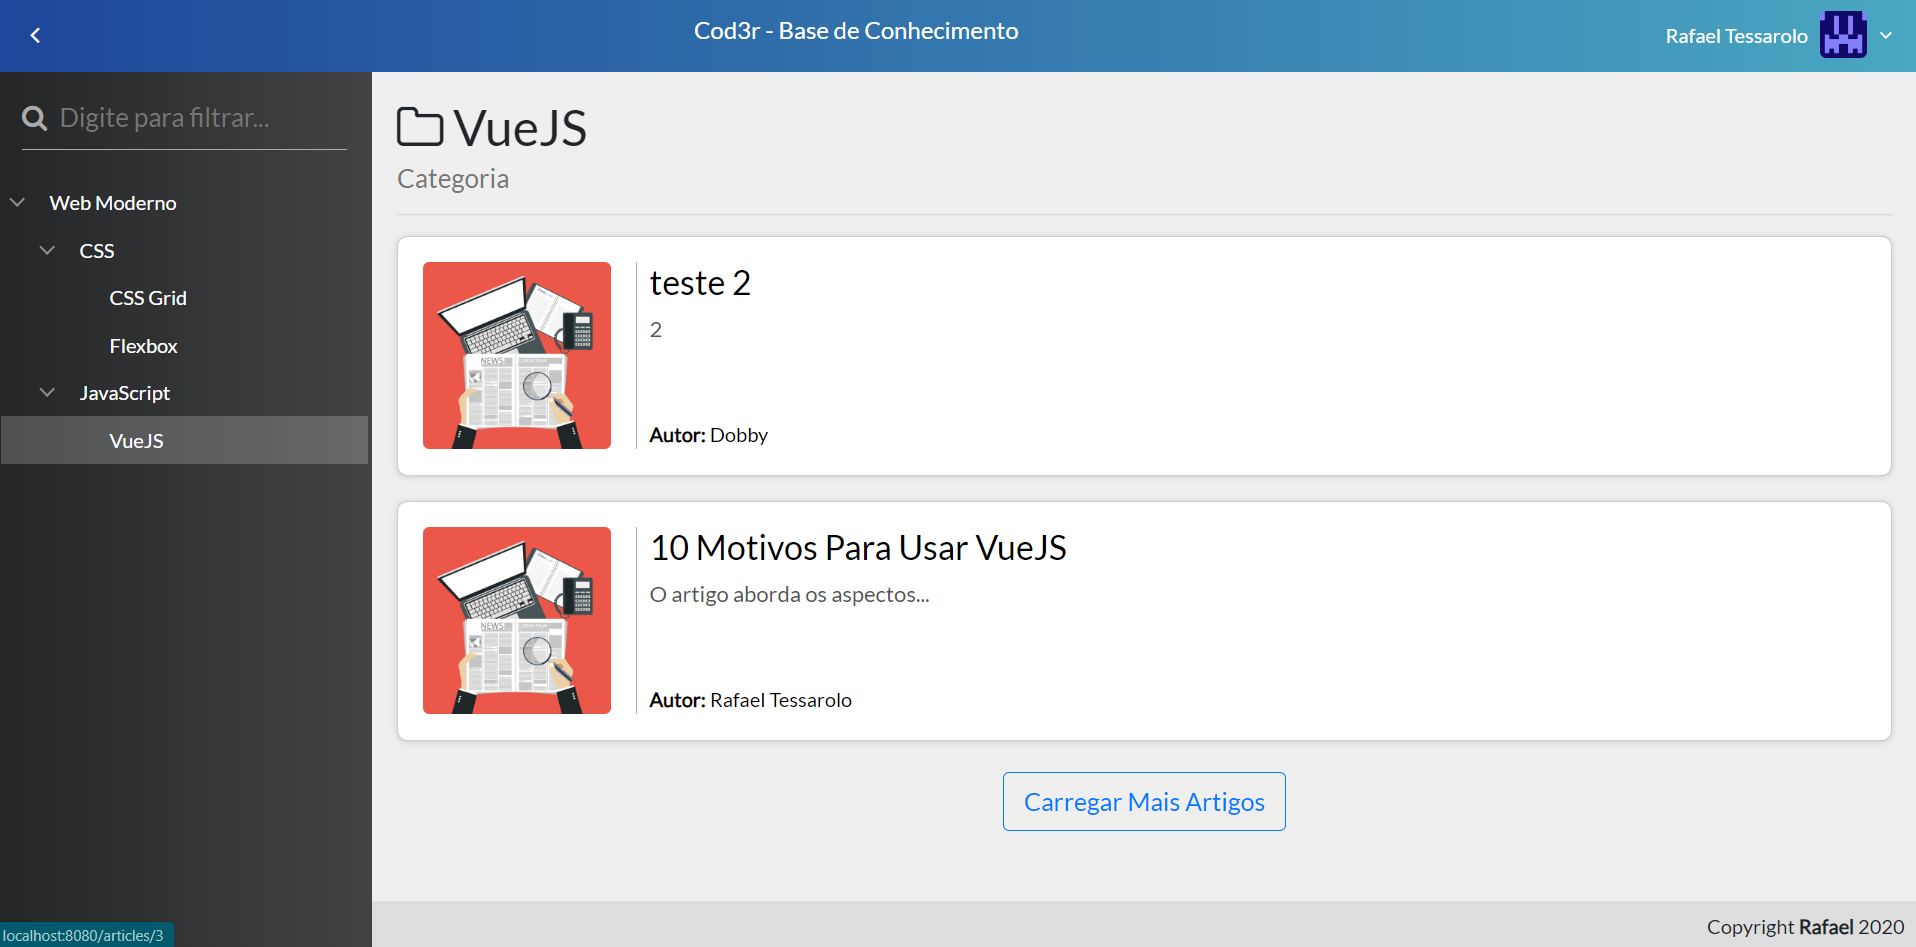
Task: Collapse the Web Moderno tree node
Action: tap(18, 202)
